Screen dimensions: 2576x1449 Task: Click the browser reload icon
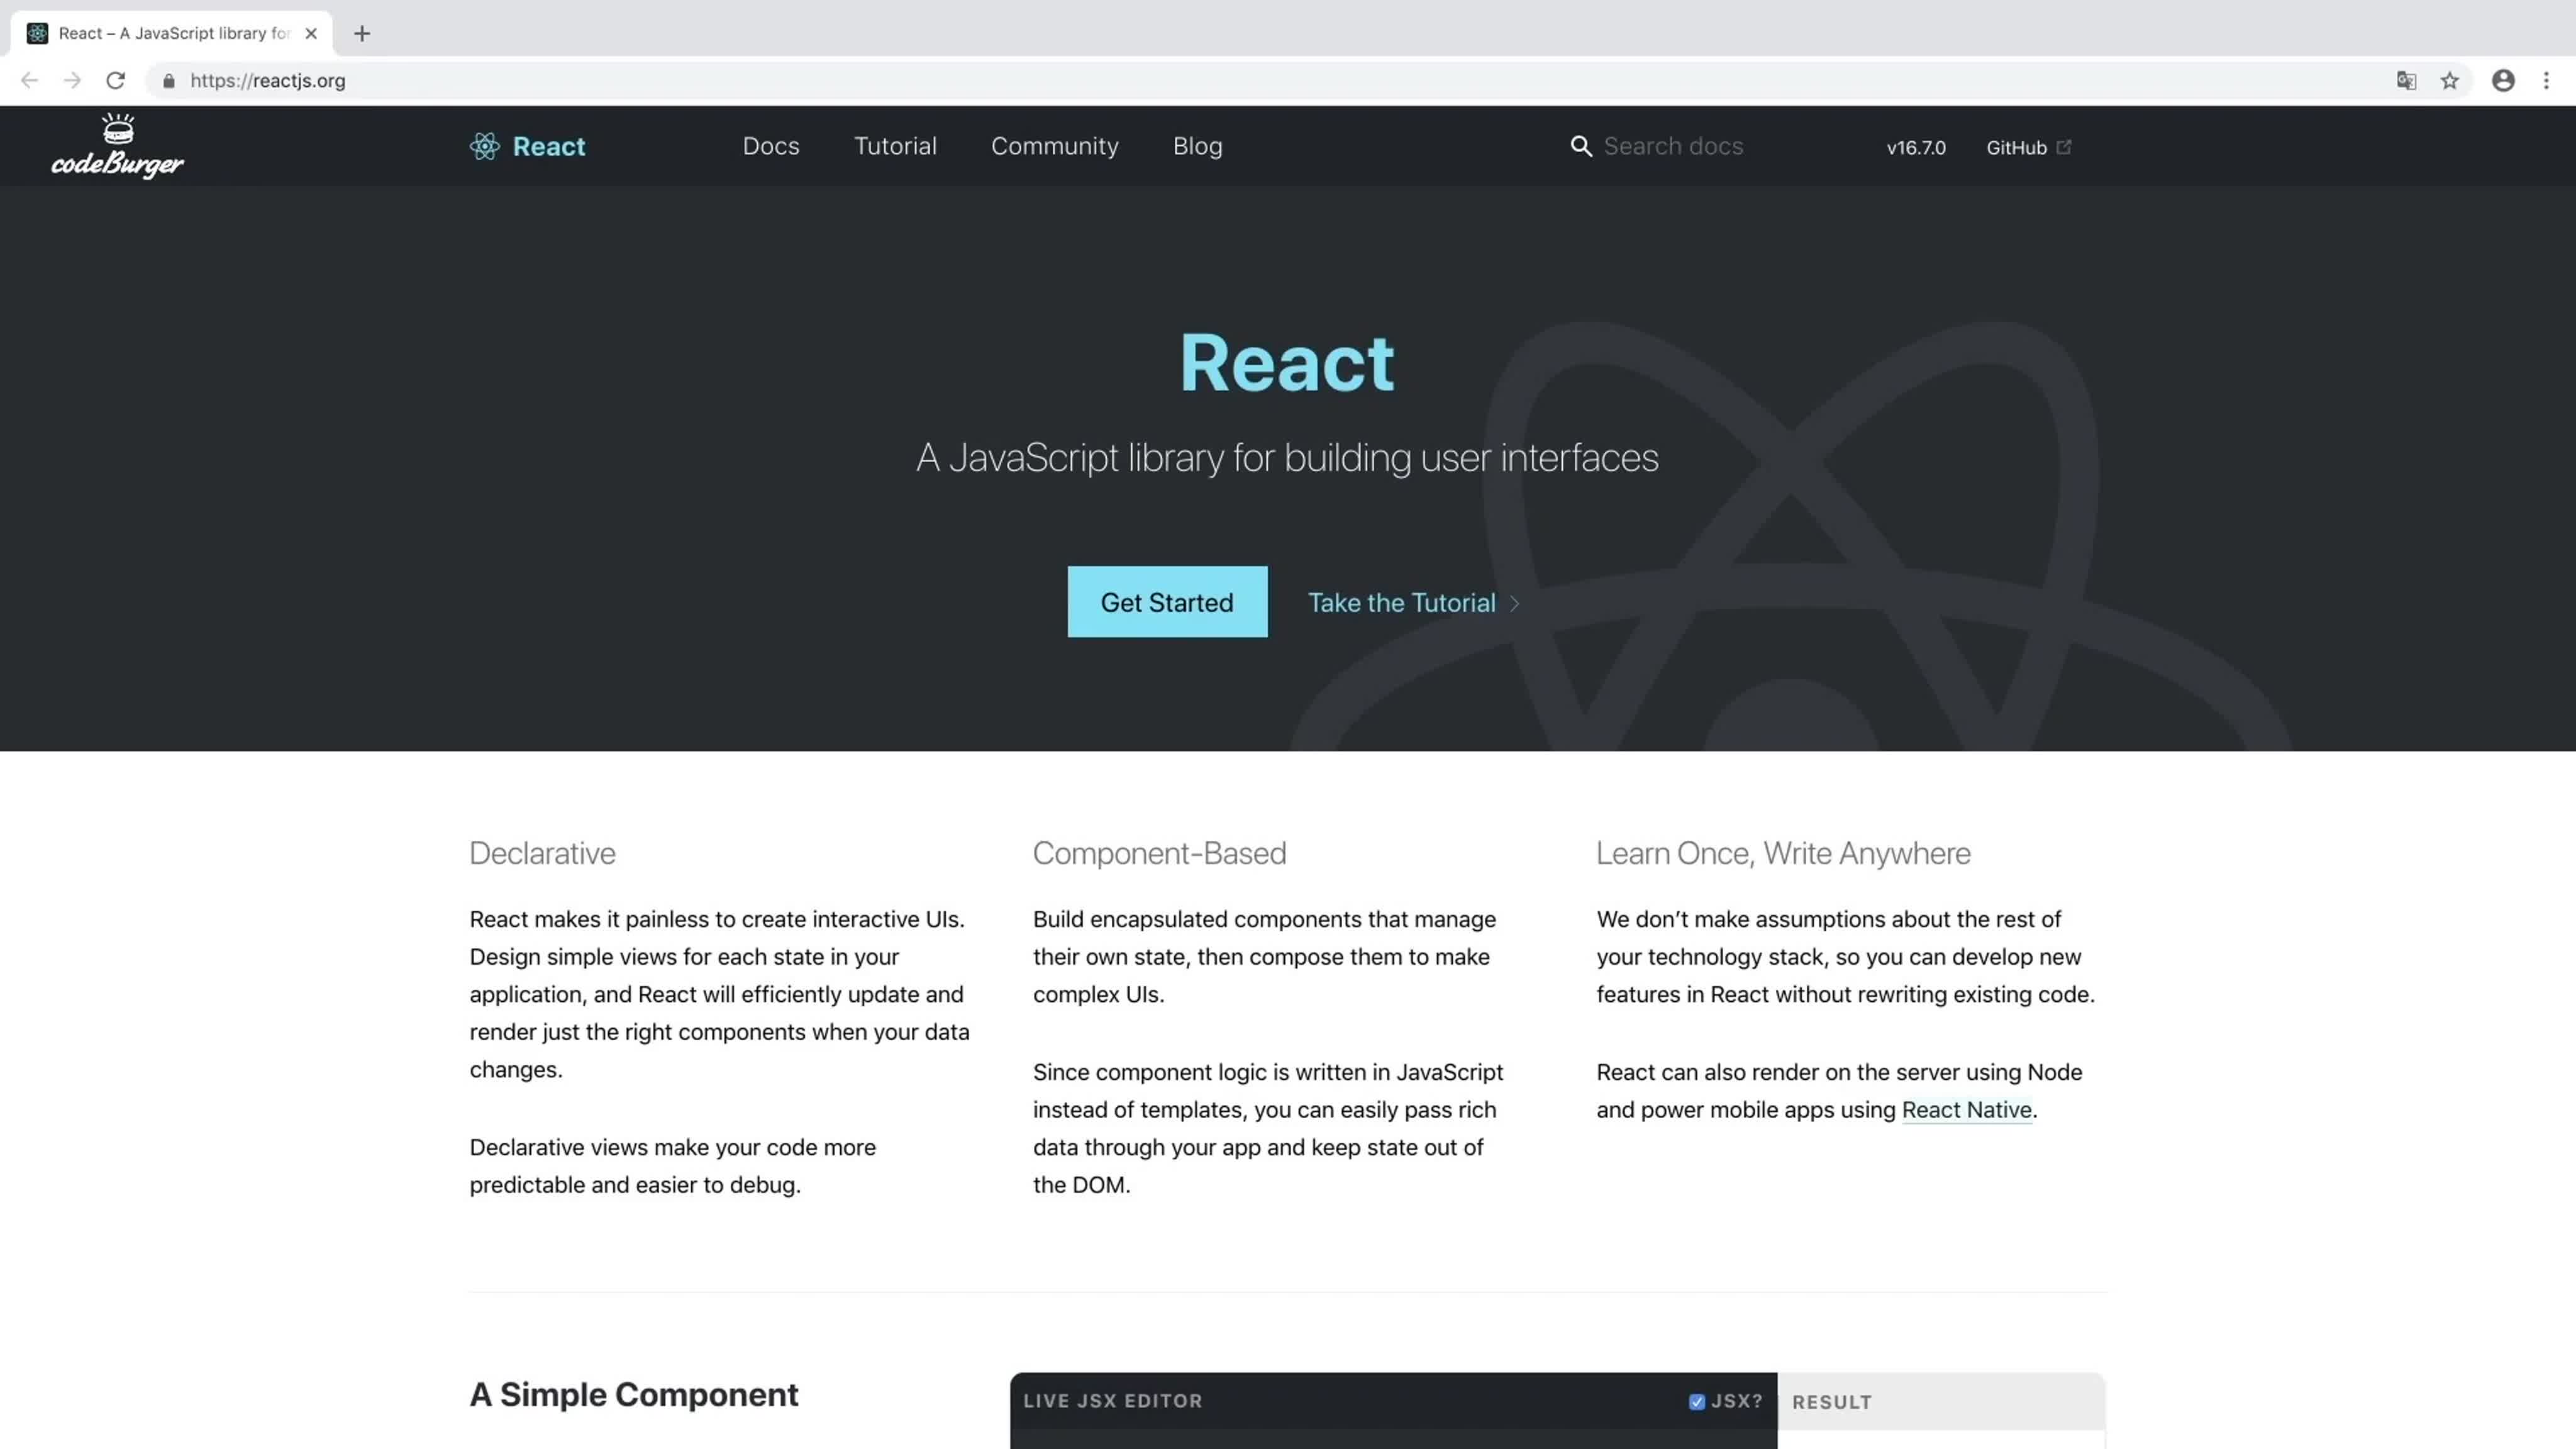(115, 80)
